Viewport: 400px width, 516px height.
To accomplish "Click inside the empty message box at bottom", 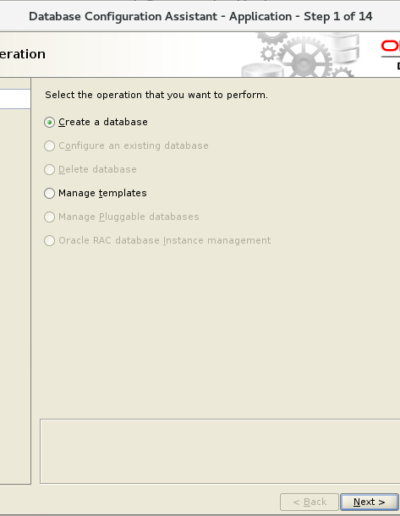I will (x=220, y=451).
